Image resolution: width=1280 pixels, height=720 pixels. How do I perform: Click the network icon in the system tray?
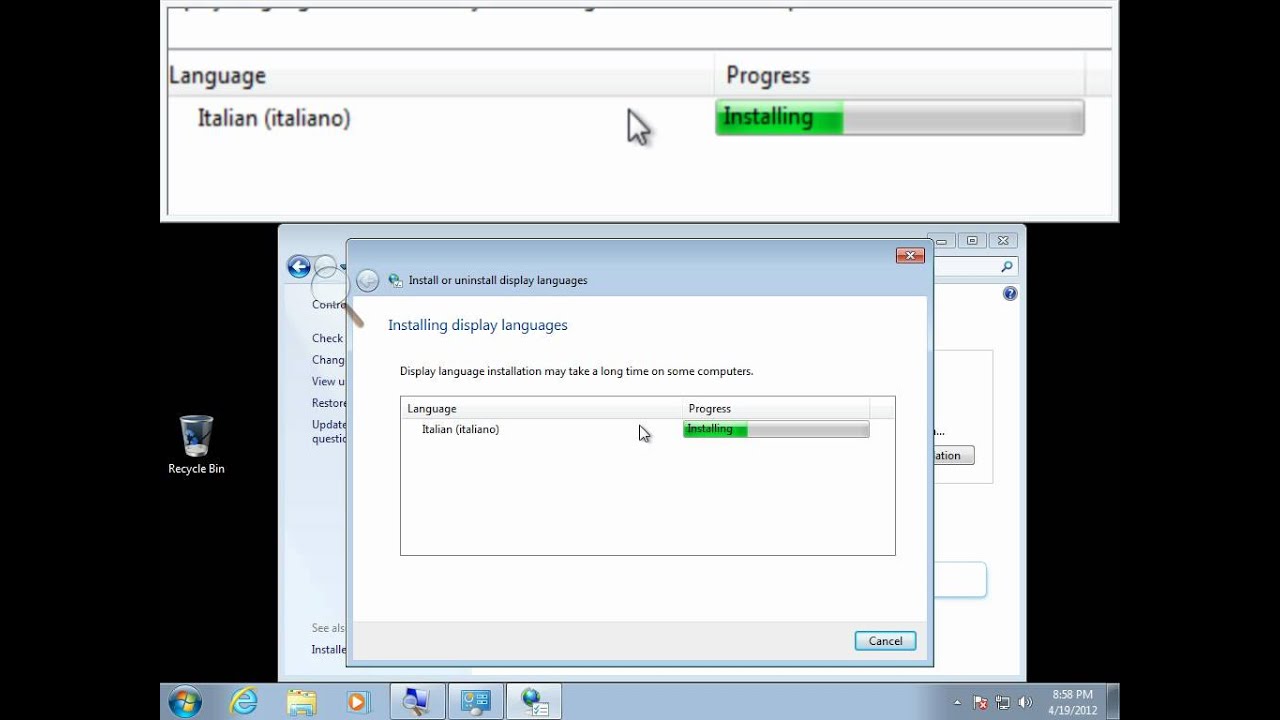click(x=1002, y=703)
